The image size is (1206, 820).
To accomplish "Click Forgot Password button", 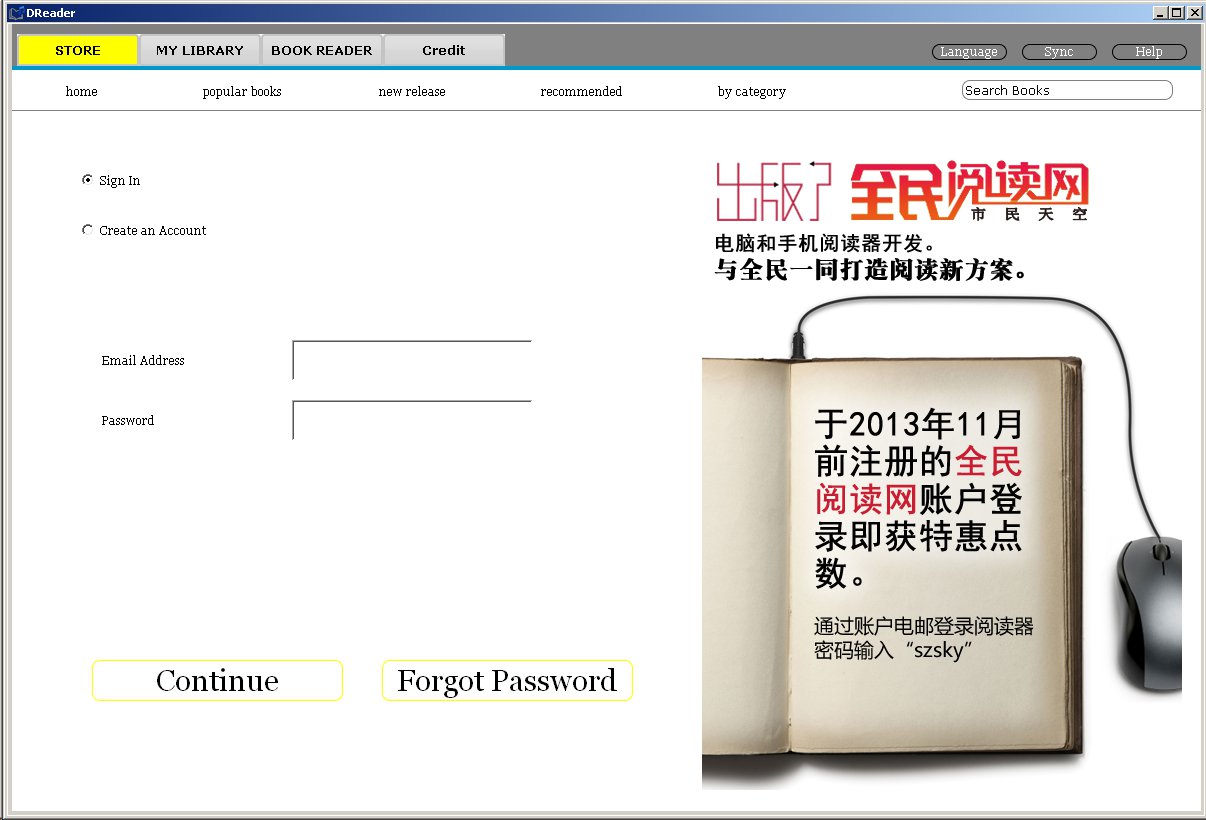I will click(507, 680).
